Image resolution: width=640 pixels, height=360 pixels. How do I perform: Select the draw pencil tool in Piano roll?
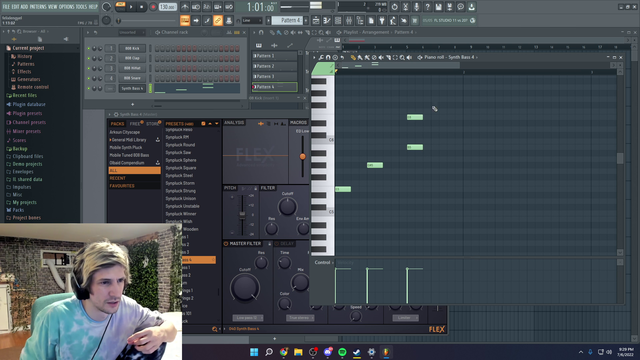tap(353, 58)
